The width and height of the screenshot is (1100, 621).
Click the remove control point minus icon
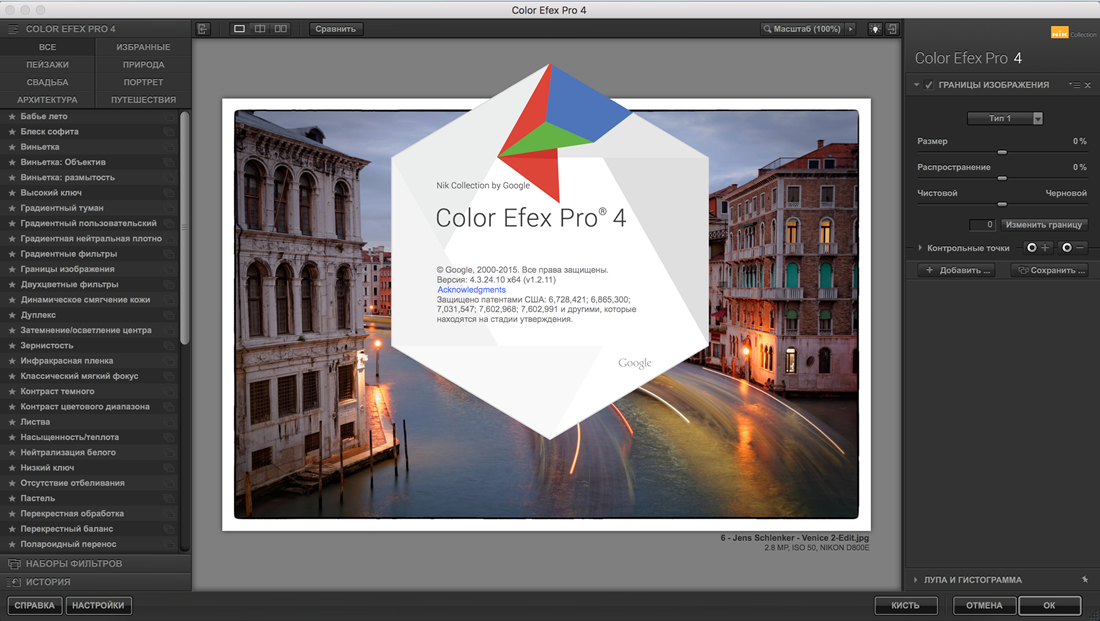coord(1073,247)
